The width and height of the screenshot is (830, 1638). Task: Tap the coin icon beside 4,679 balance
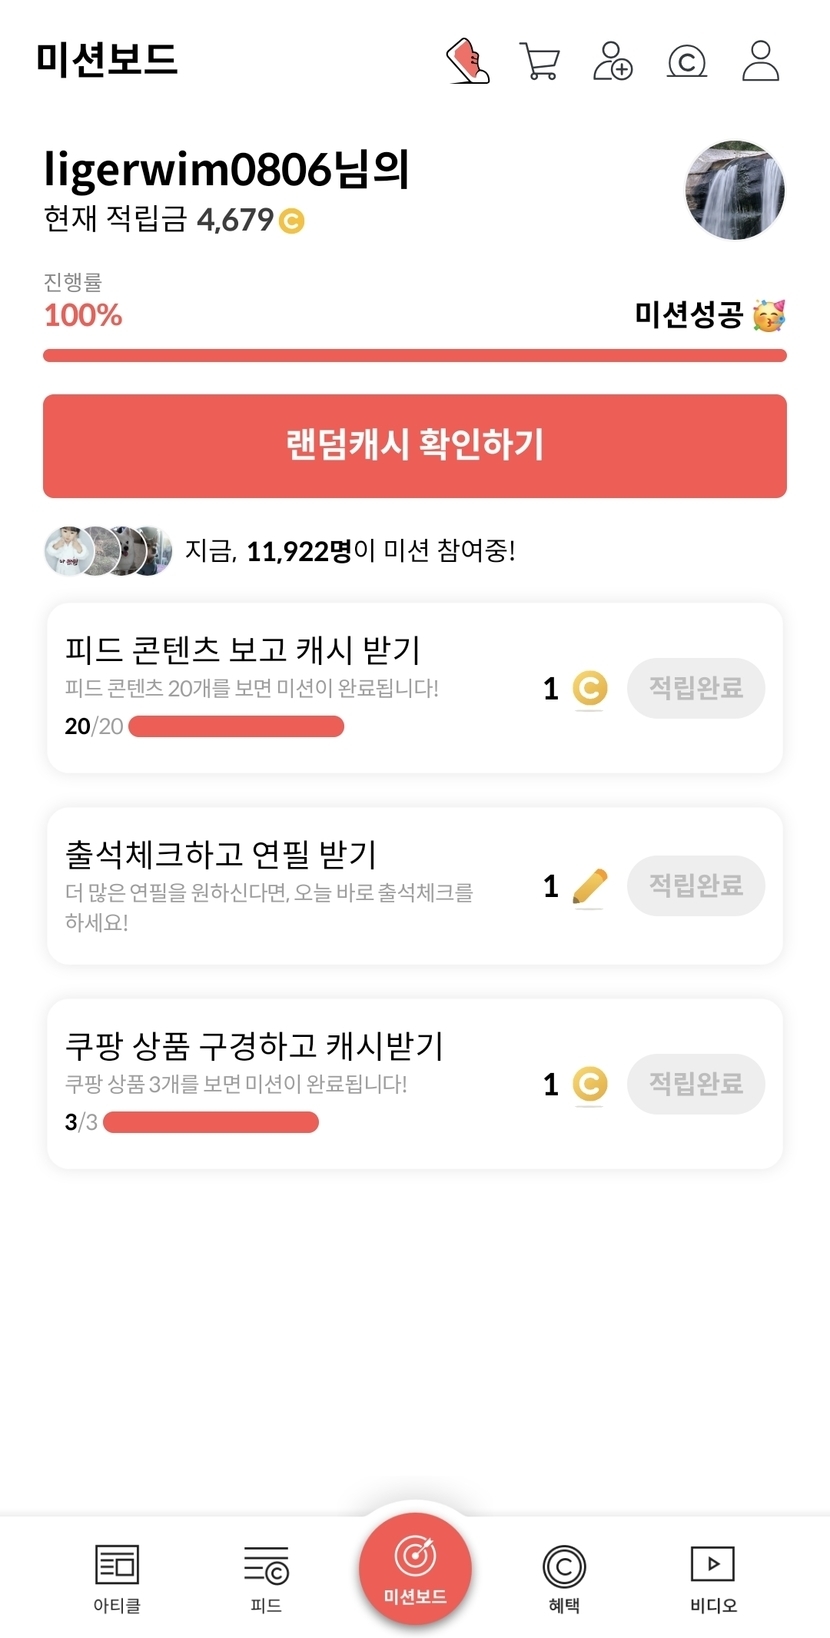291,220
